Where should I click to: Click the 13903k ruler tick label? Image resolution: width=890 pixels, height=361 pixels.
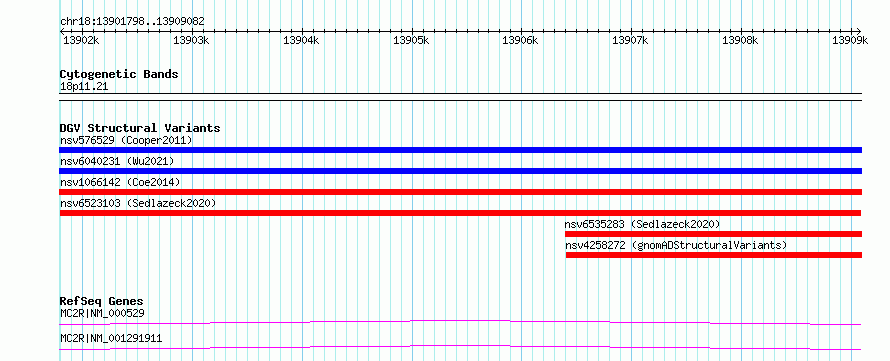tap(191, 40)
